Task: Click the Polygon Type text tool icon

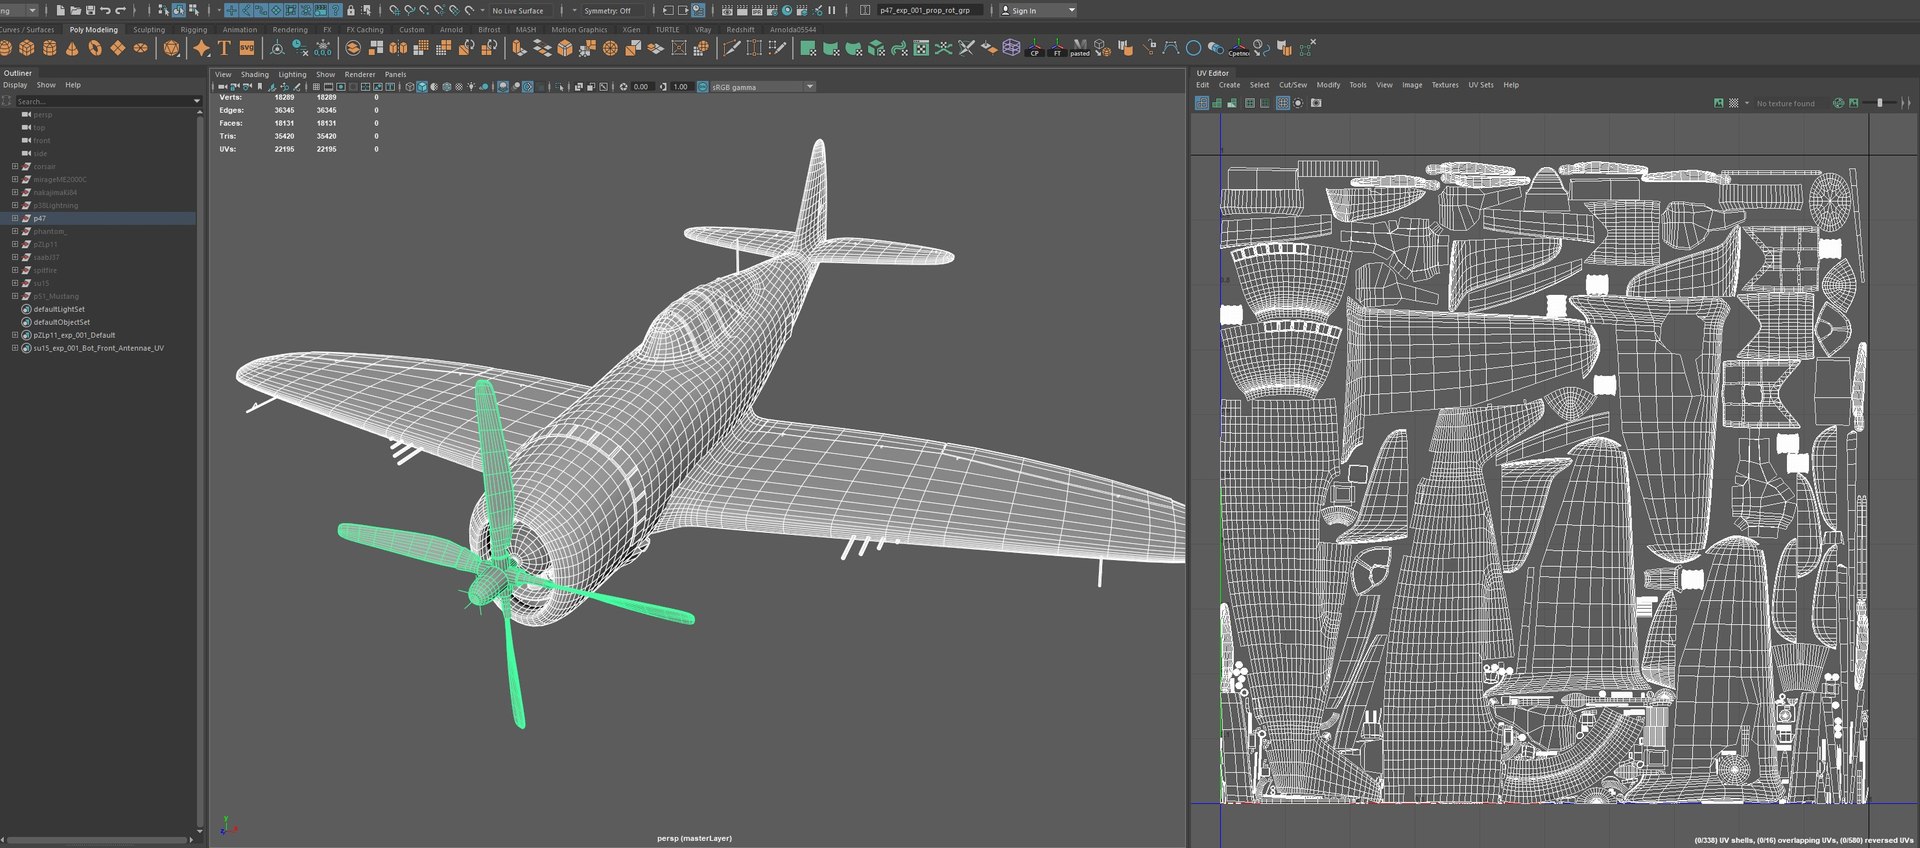Action: [224, 48]
